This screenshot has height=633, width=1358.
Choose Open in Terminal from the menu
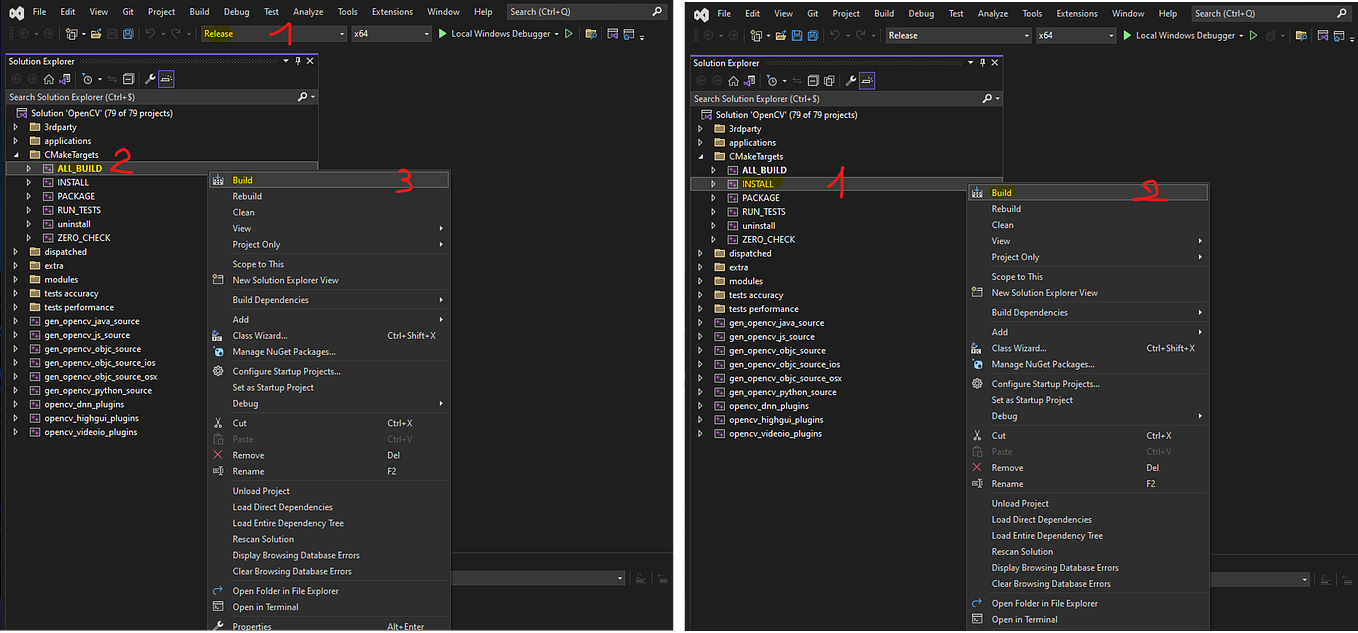pyautogui.click(x=265, y=607)
